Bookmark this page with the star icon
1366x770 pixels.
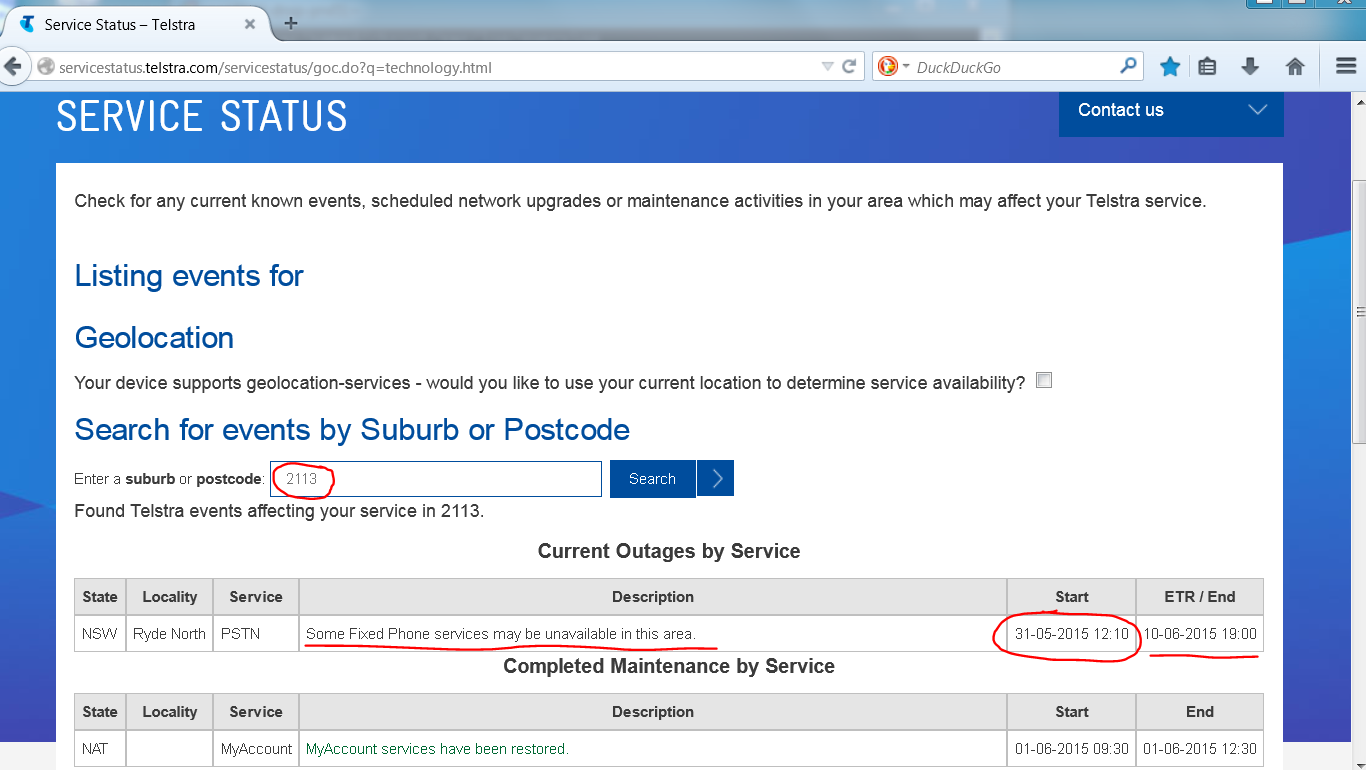coord(1170,67)
